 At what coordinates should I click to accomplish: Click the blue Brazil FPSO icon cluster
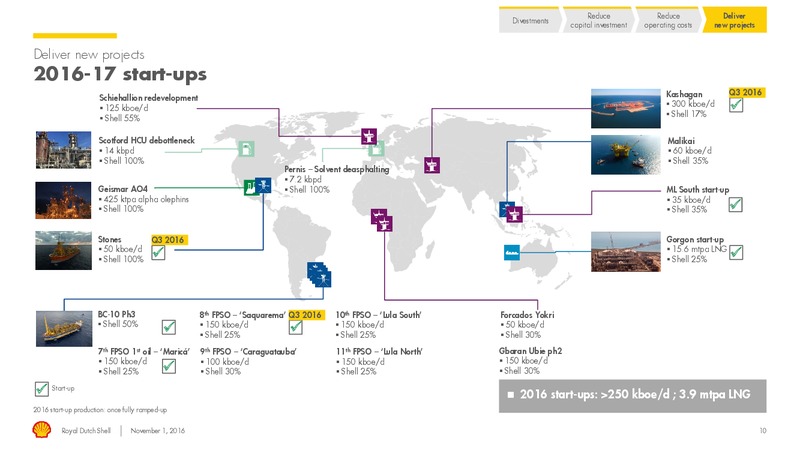[319, 274]
